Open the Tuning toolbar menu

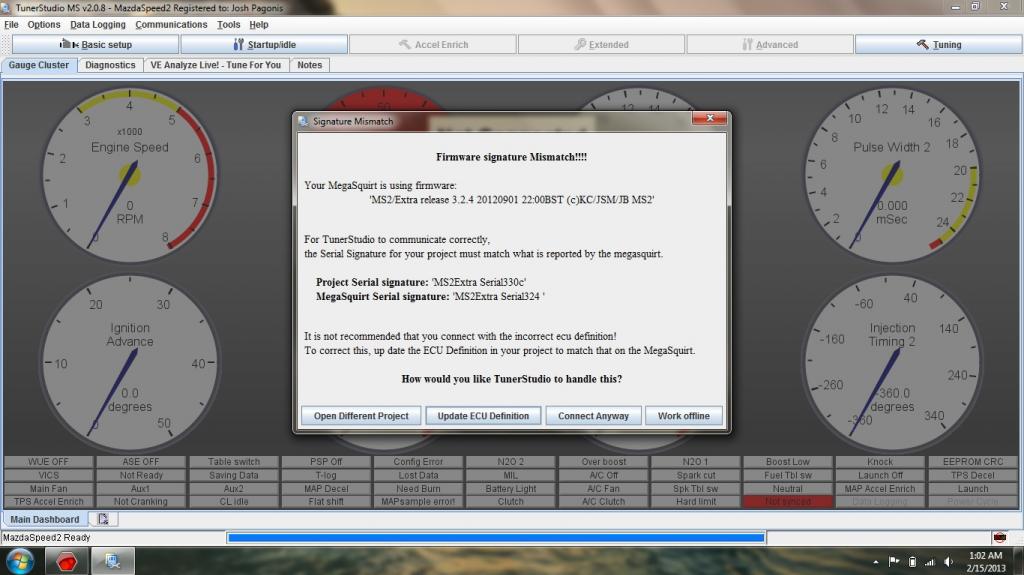pyautogui.click(x=938, y=44)
